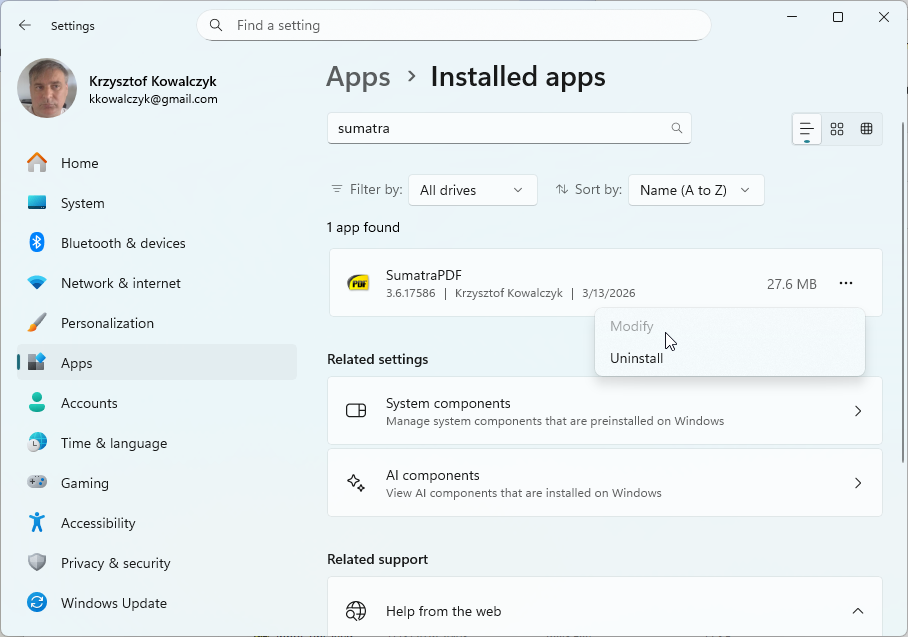
Task: Click the Help from the web globe icon
Action: point(356,610)
